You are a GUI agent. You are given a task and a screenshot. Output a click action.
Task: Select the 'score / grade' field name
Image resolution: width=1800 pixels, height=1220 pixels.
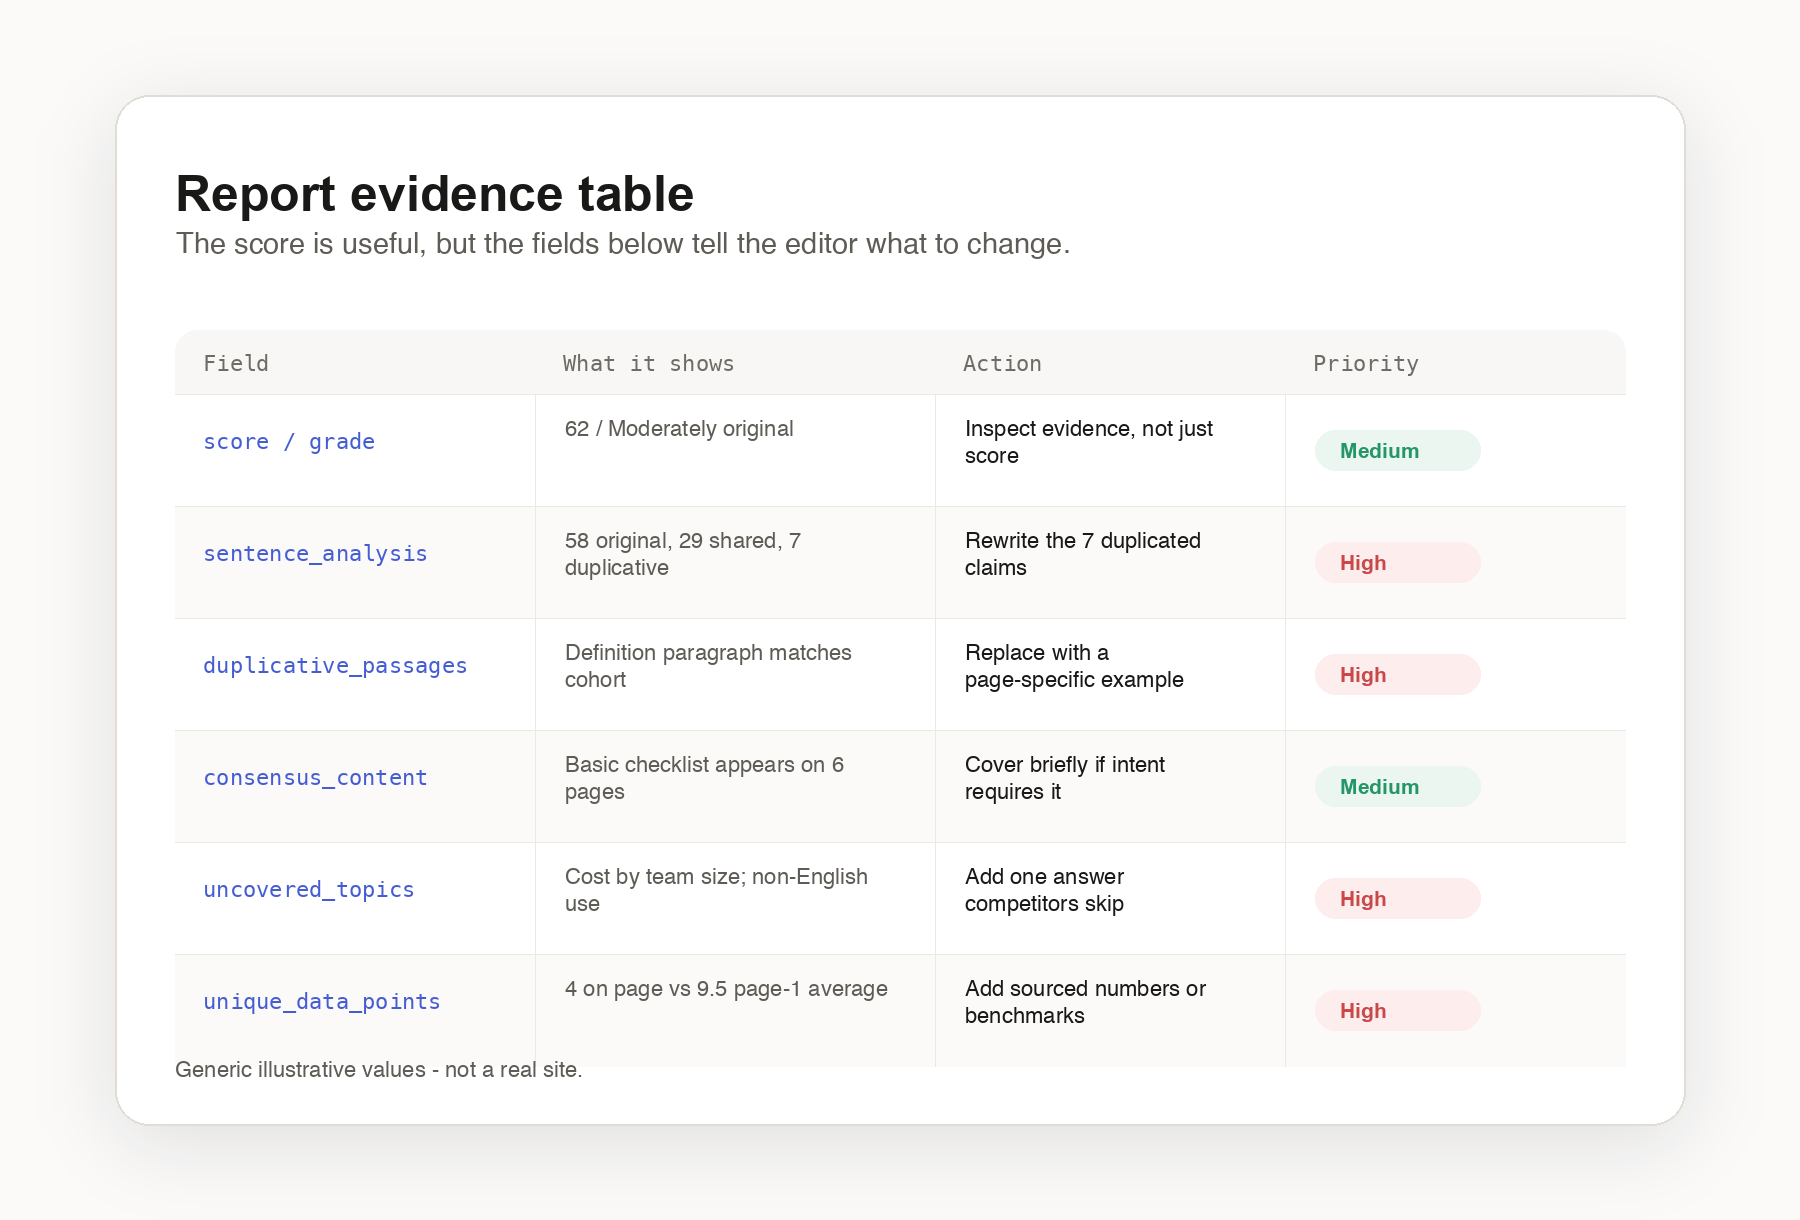coord(289,441)
